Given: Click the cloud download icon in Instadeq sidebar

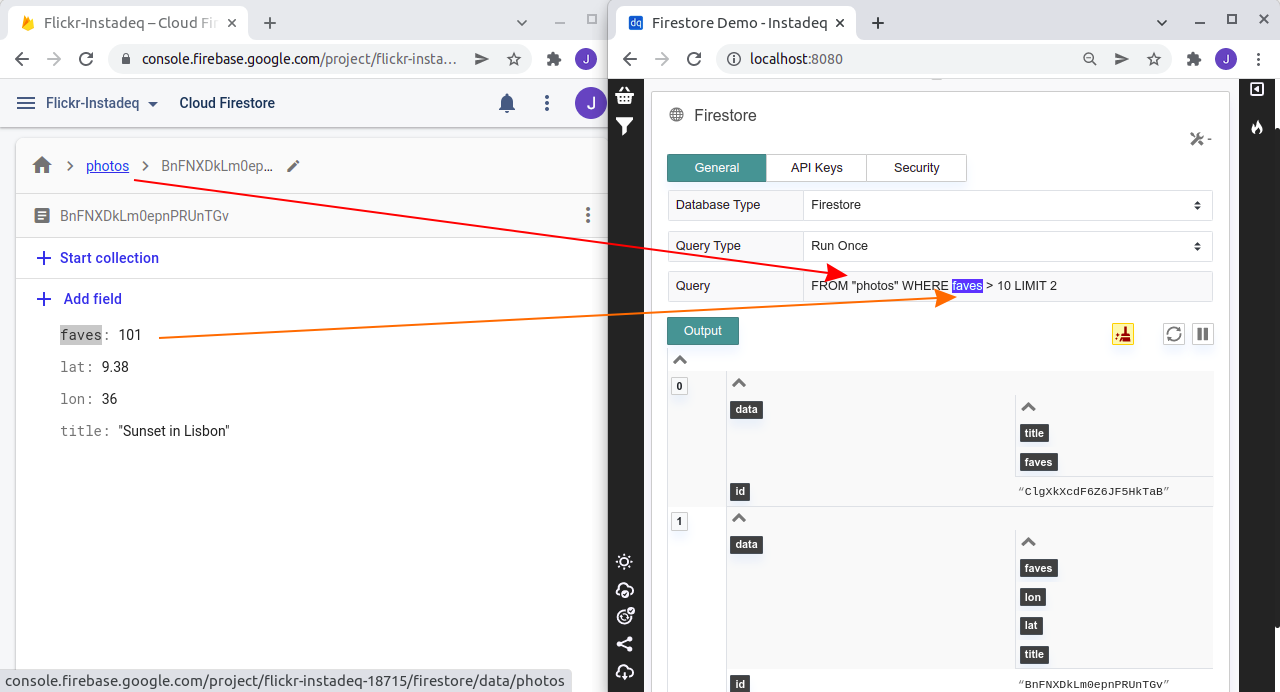Looking at the screenshot, I should point(625,671).
